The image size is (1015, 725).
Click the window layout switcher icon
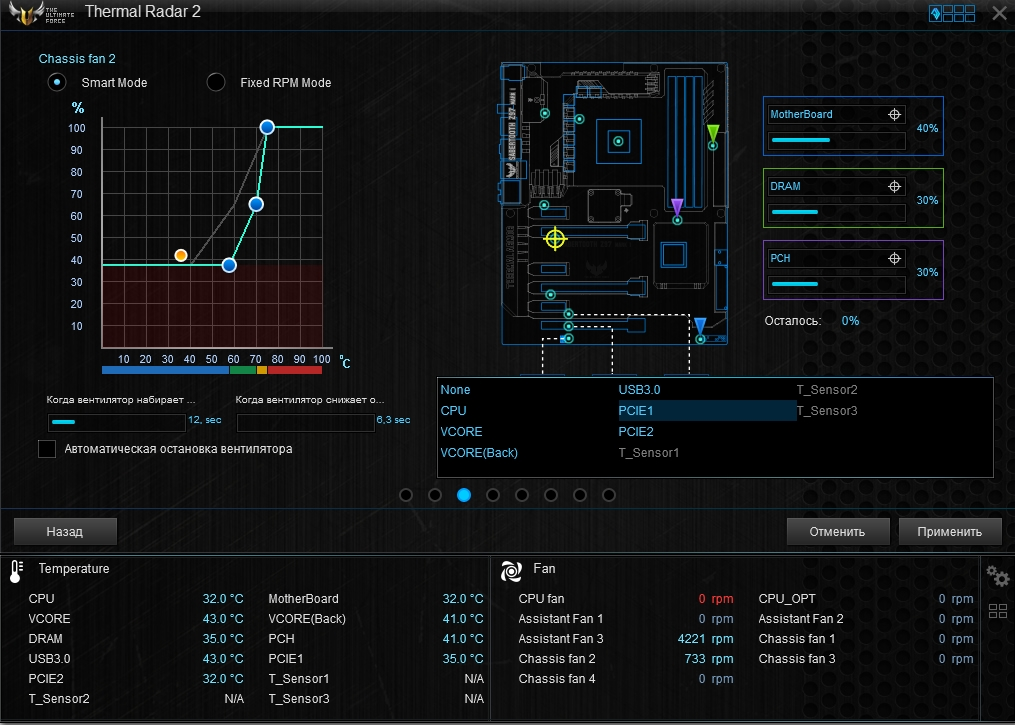coord(952,13)
